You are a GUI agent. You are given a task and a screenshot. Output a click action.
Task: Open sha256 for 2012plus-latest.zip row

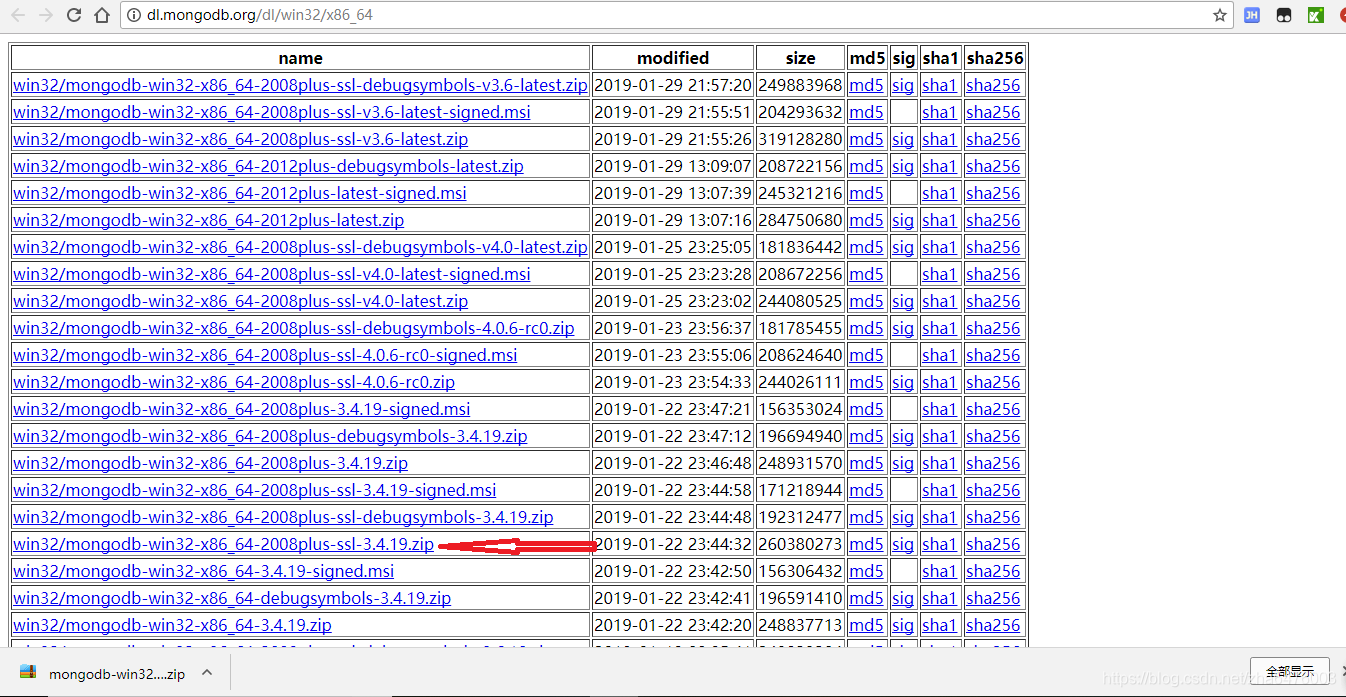pos(993,220)
